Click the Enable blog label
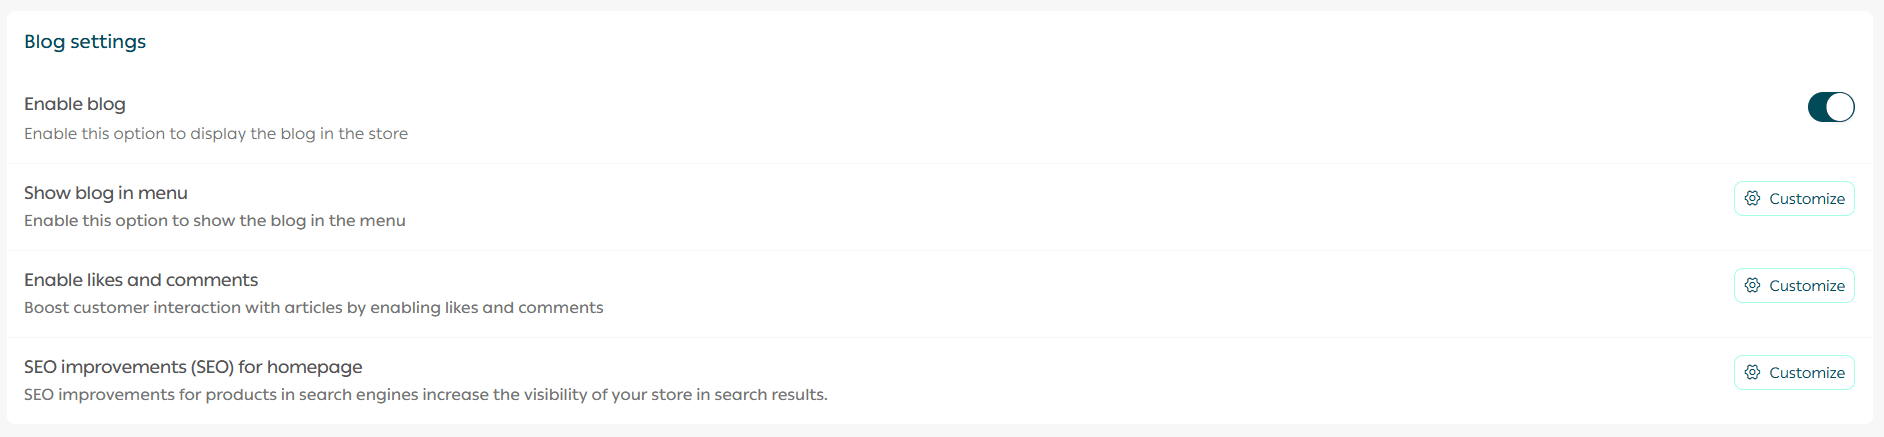Viewport: 1884px width, 437px height. [x=75, y=104]
